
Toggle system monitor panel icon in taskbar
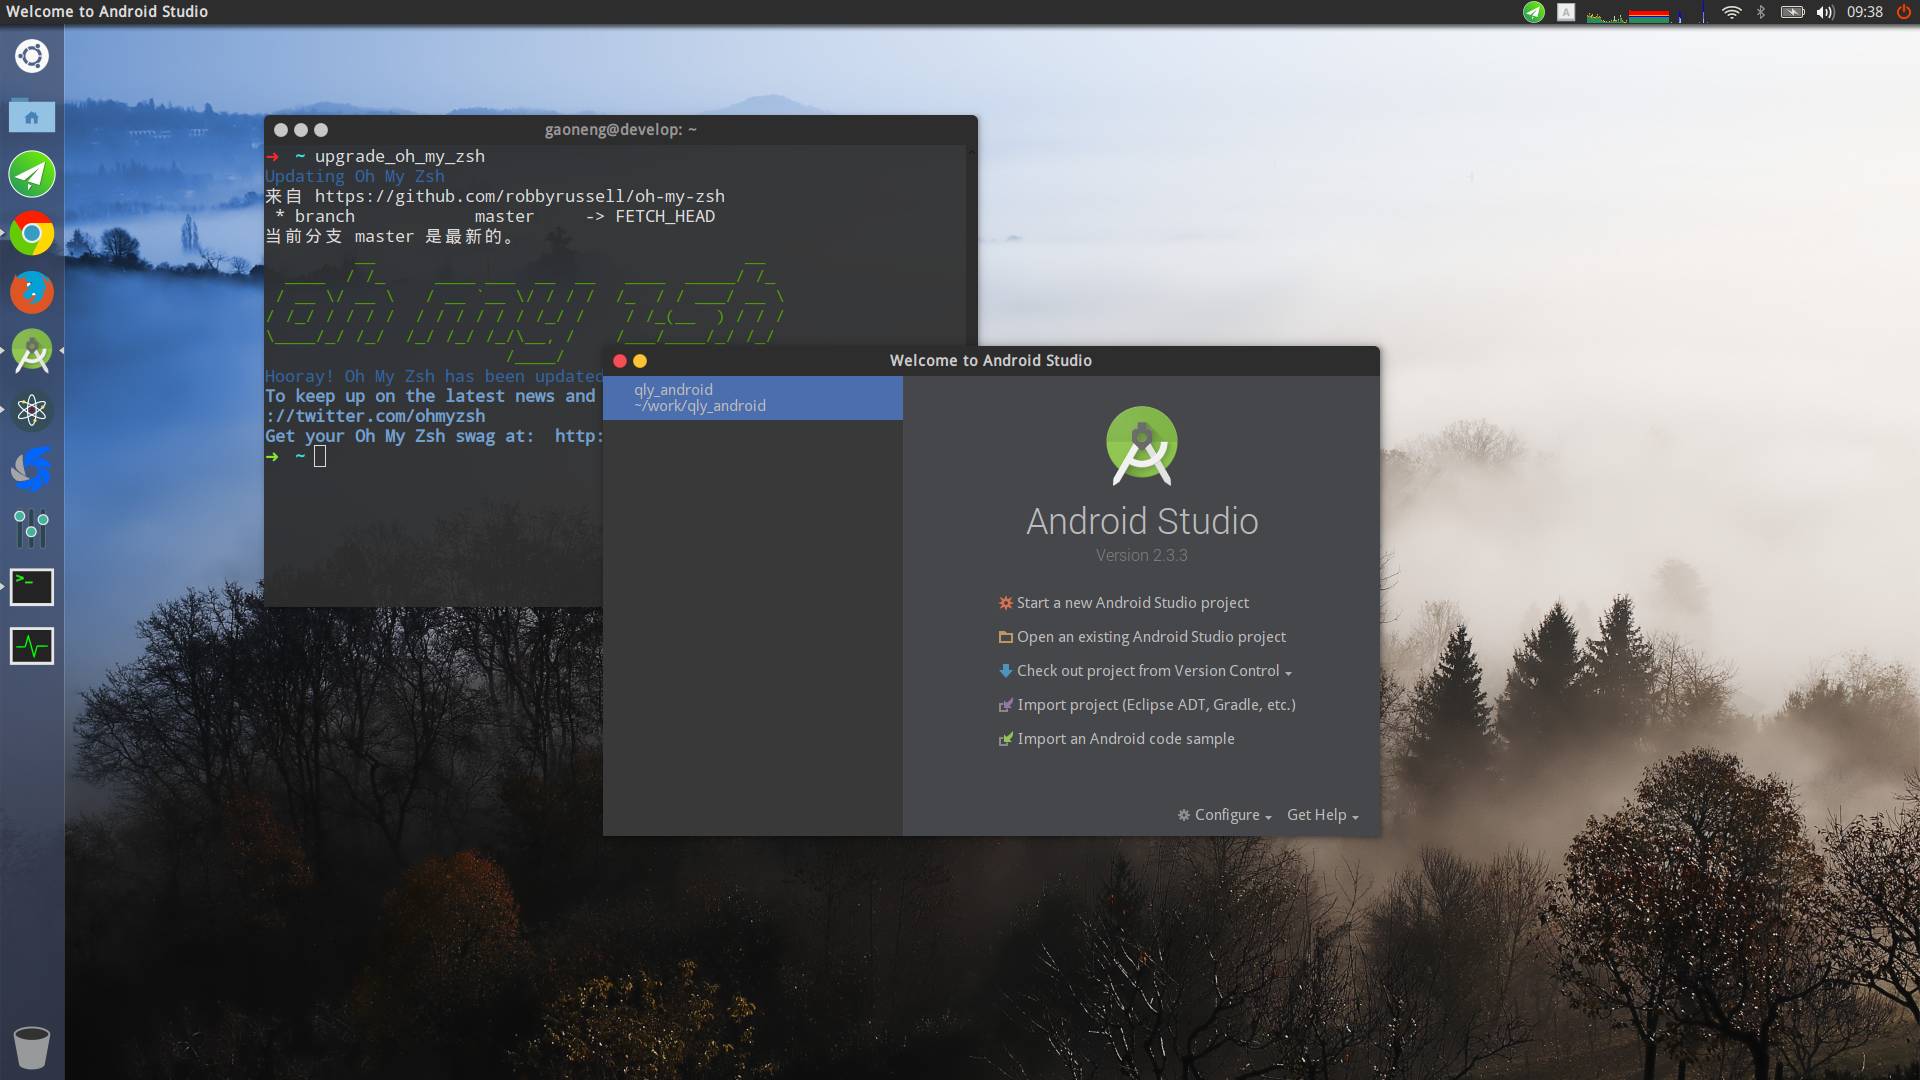pos(30,644)
